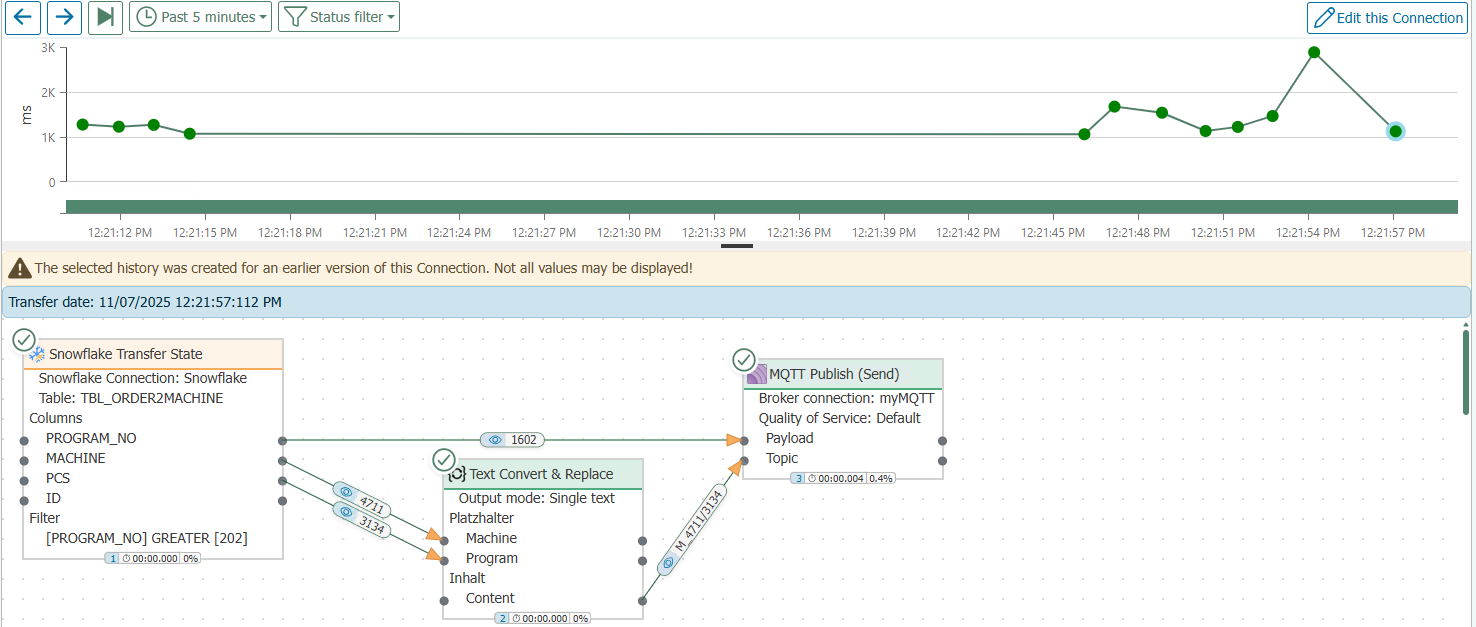Click the success checkmark on MQTT Publish node
Image resolution: width=1476 pixels, height=627 pixels.
point(744,359)
